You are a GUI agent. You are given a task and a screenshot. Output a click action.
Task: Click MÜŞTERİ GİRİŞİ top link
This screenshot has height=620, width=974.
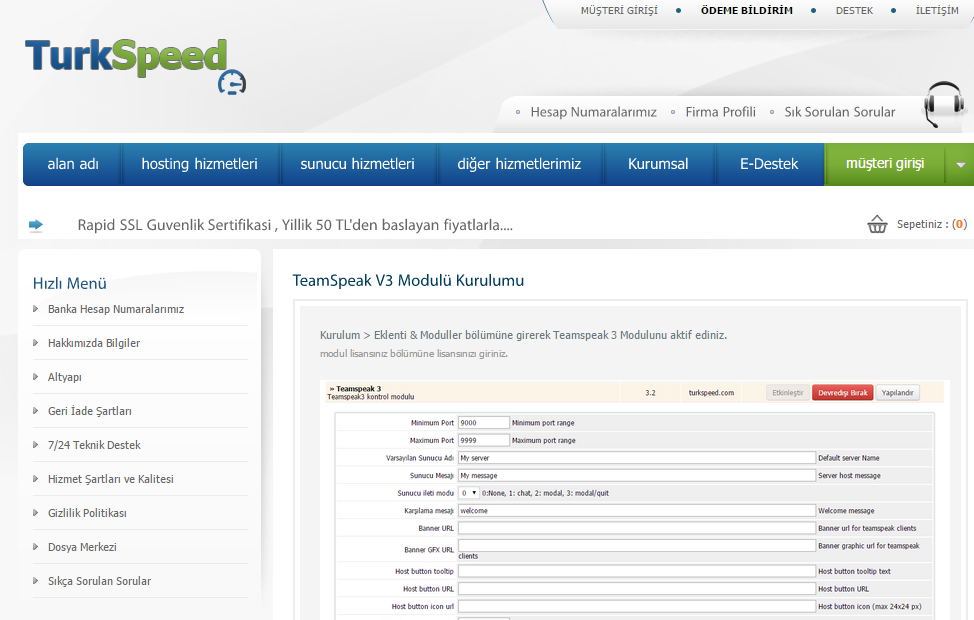[x=619, y=11]
